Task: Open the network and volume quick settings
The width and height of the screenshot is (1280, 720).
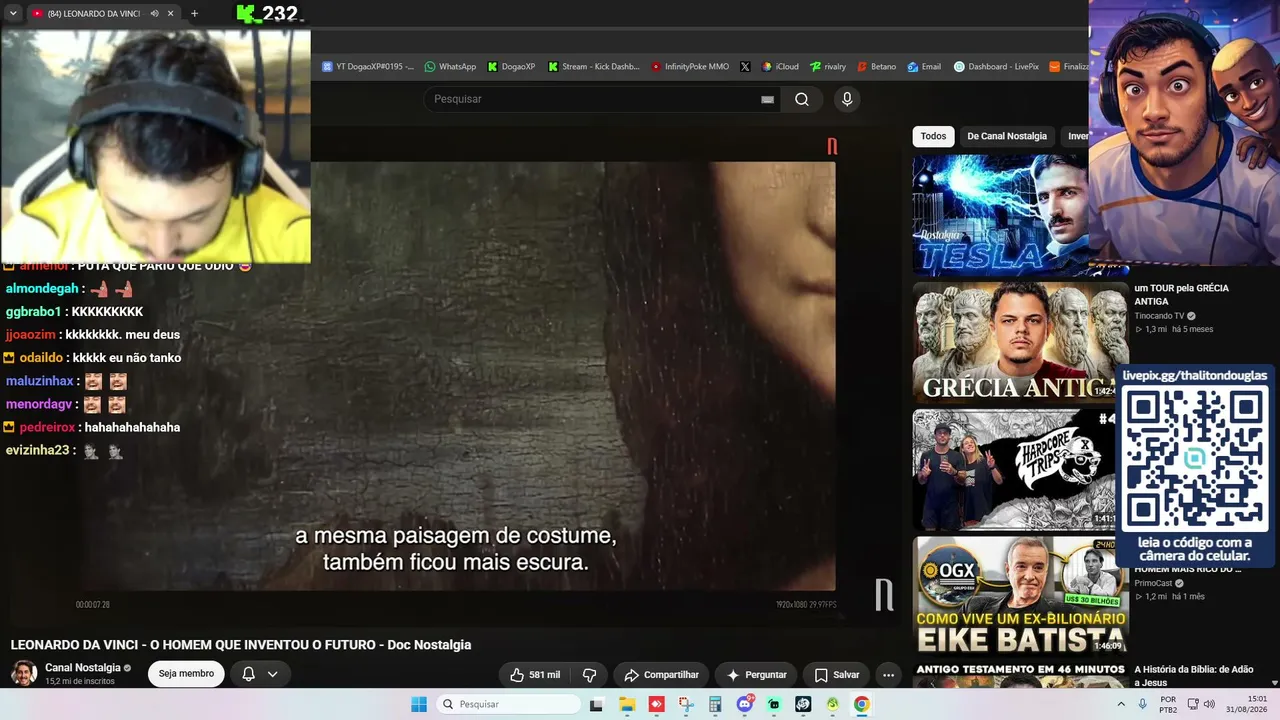Action: click(x=1200, y=704)
